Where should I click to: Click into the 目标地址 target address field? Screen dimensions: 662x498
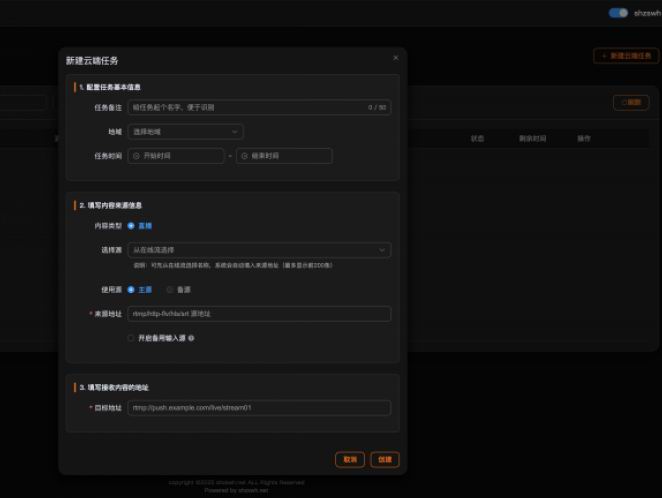click(x=259, y=408)
